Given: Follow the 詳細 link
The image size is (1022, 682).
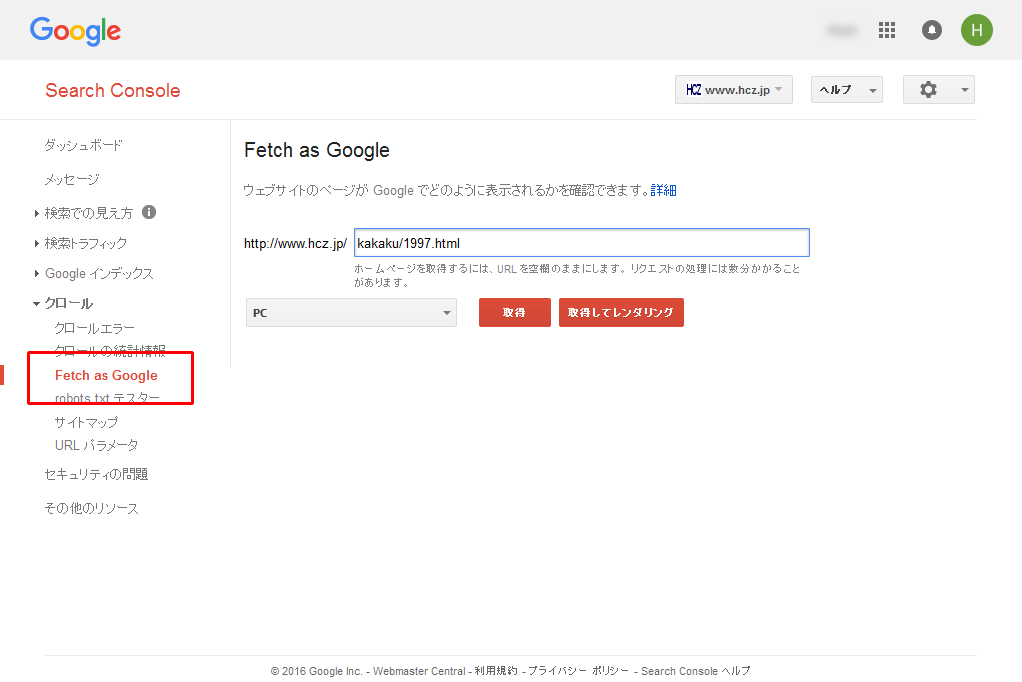Looking at the screenshot, I should point(664,190).
